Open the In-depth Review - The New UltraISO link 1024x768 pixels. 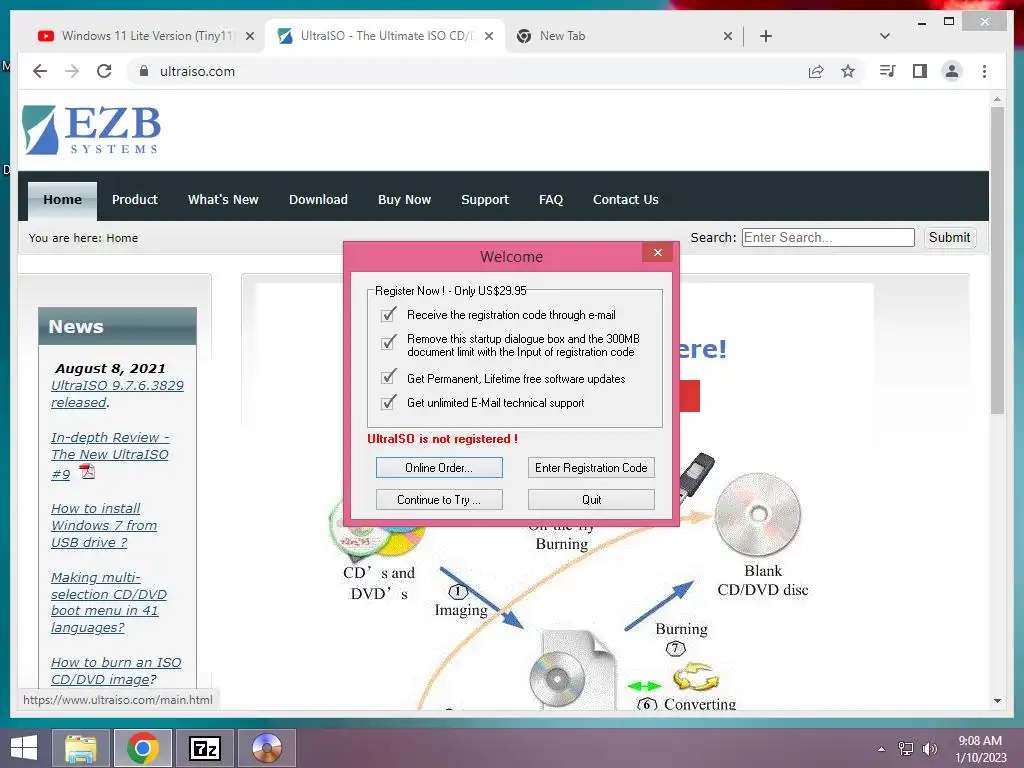tap(110, 455)
